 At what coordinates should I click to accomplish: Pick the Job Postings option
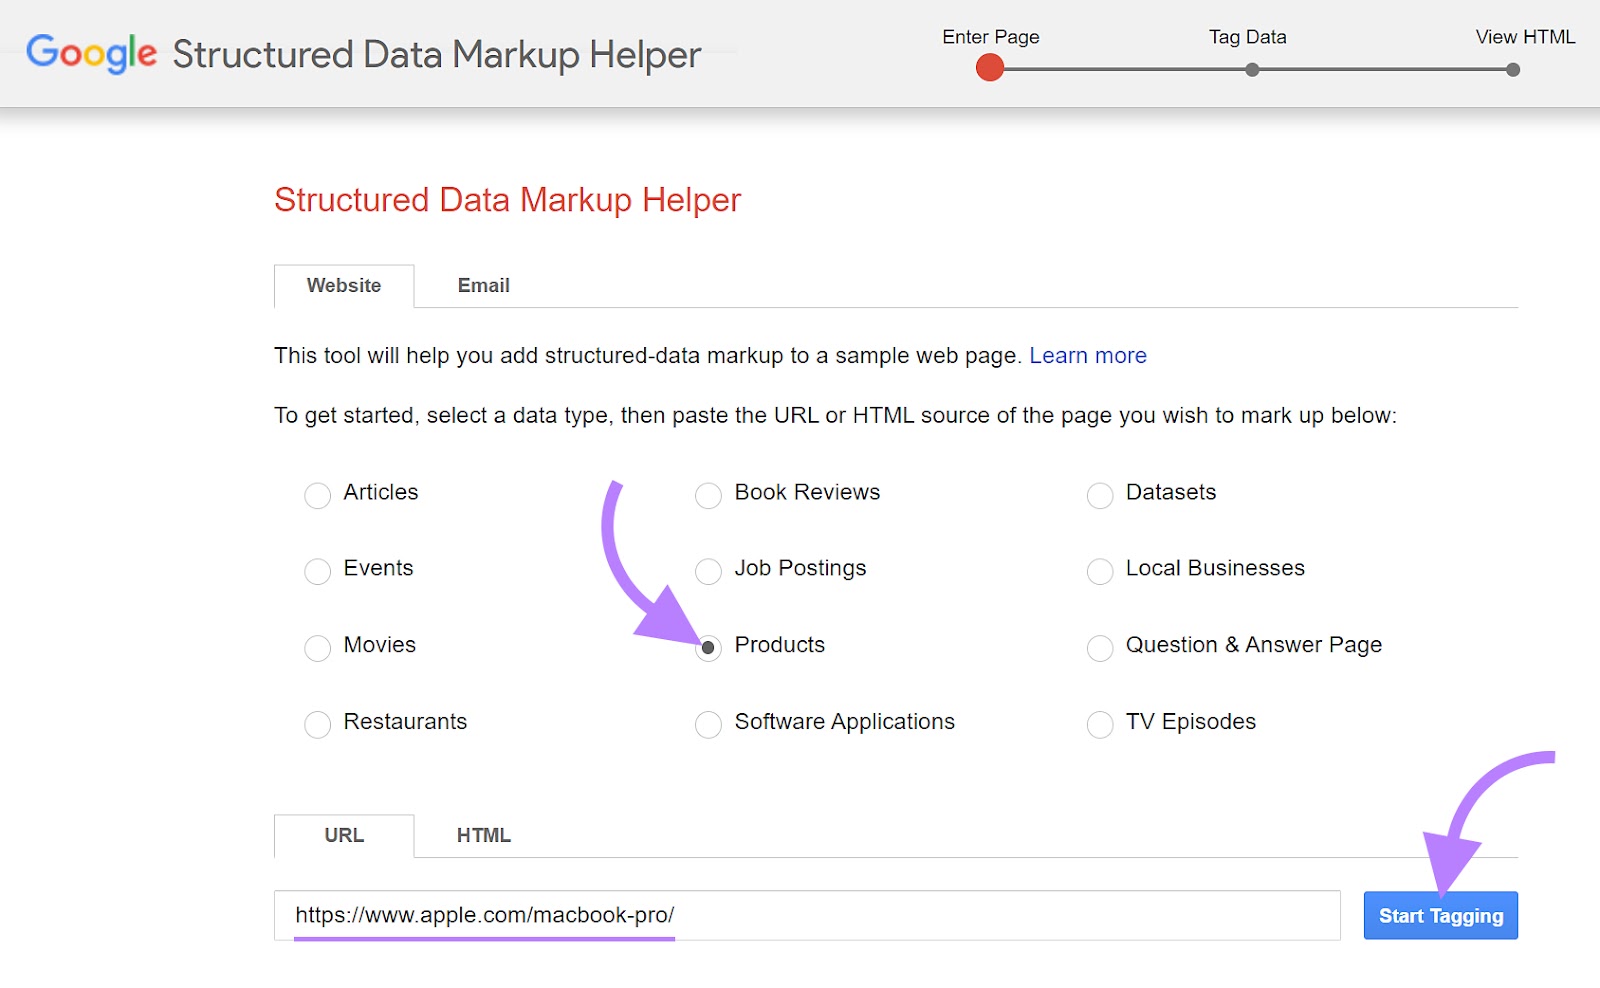click(x=708, y=571)
